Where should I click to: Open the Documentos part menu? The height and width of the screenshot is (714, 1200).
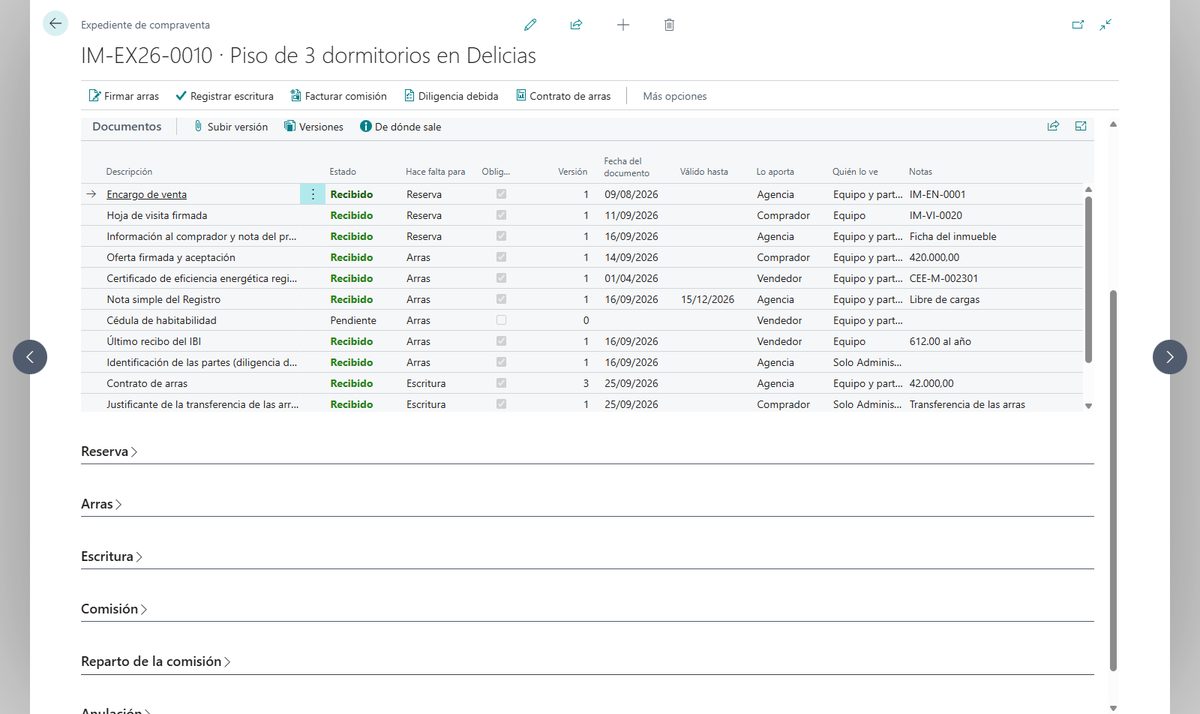coord(126,127)
